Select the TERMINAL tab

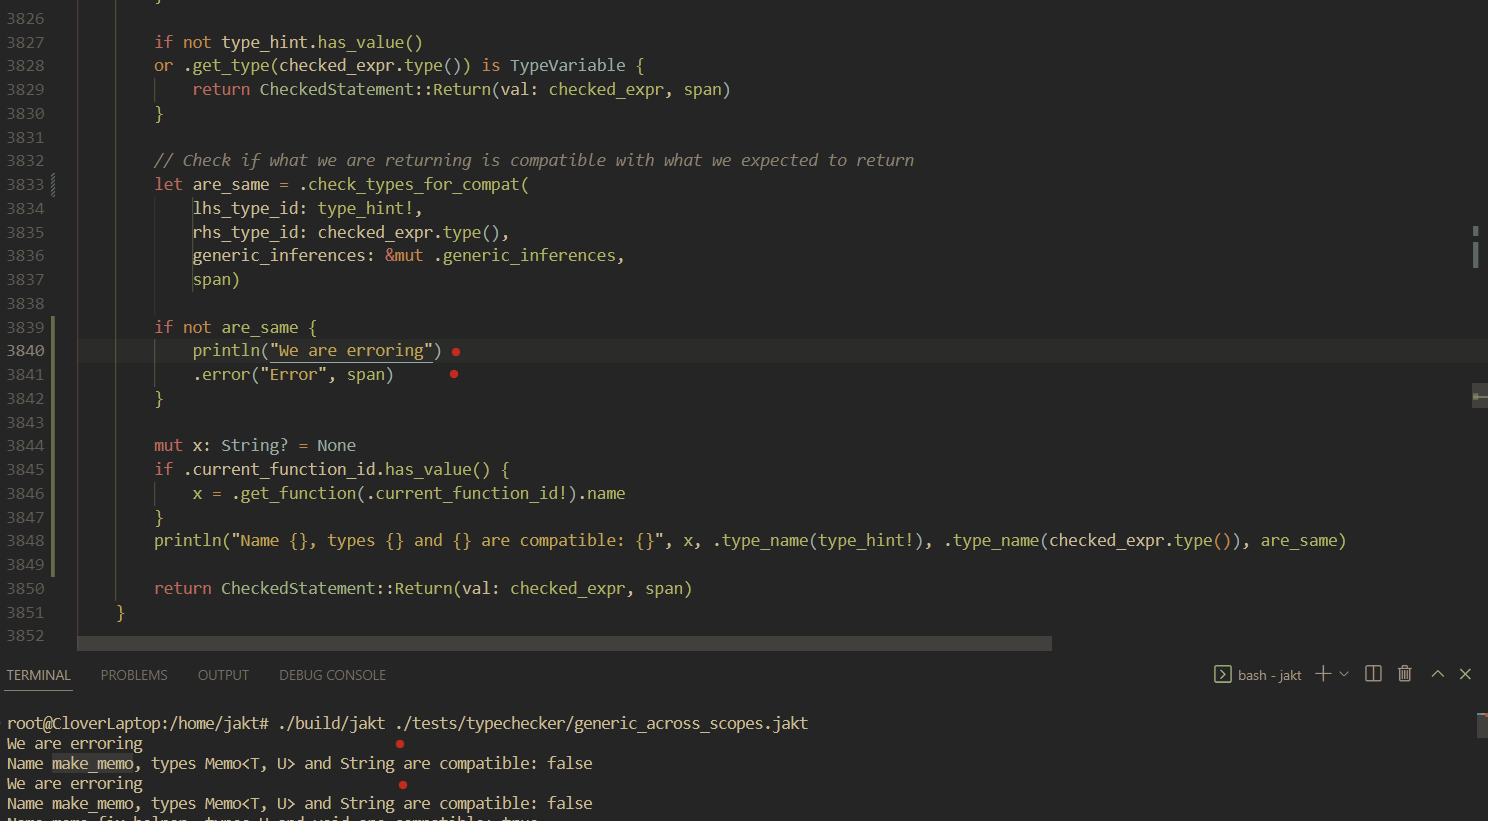tap(38, 675)
